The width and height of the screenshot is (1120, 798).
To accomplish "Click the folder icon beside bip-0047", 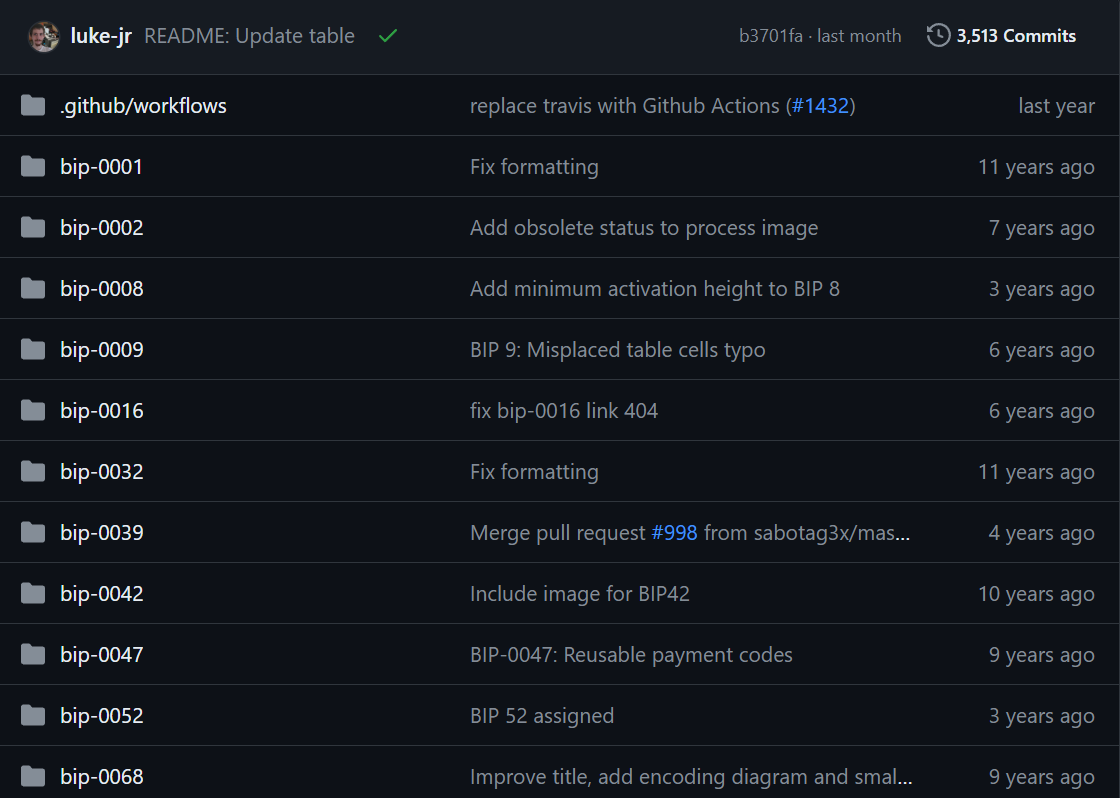I will coord(33,655).
